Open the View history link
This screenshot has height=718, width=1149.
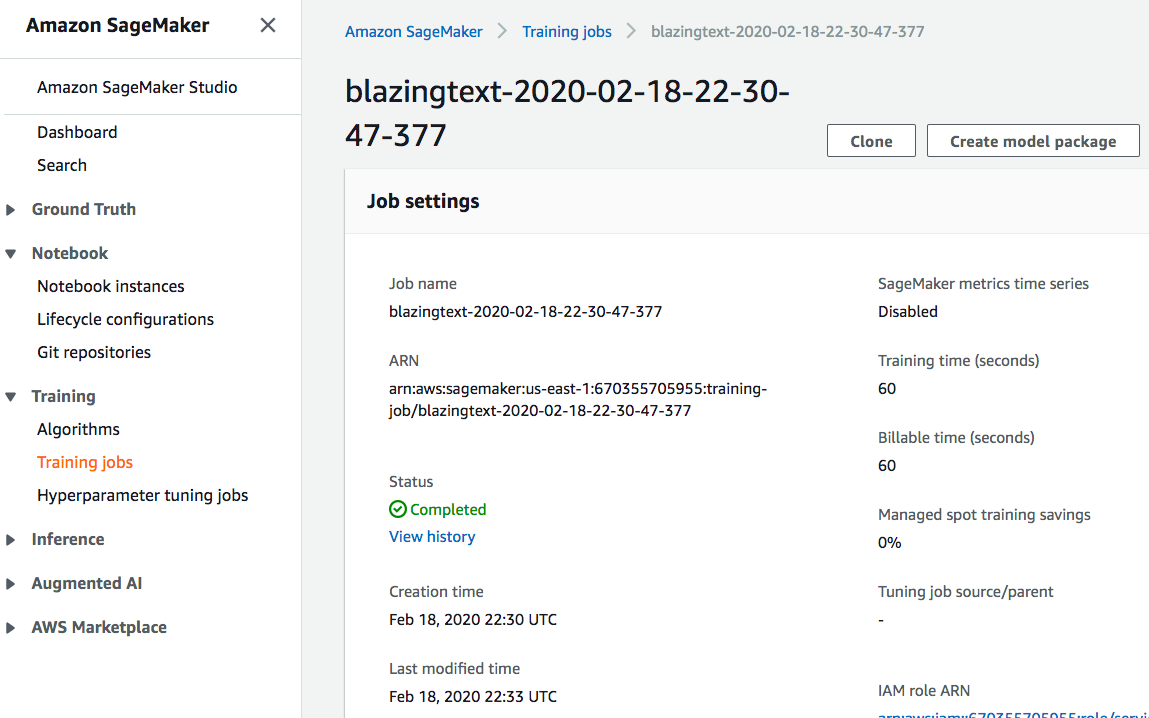click(432, 536)
